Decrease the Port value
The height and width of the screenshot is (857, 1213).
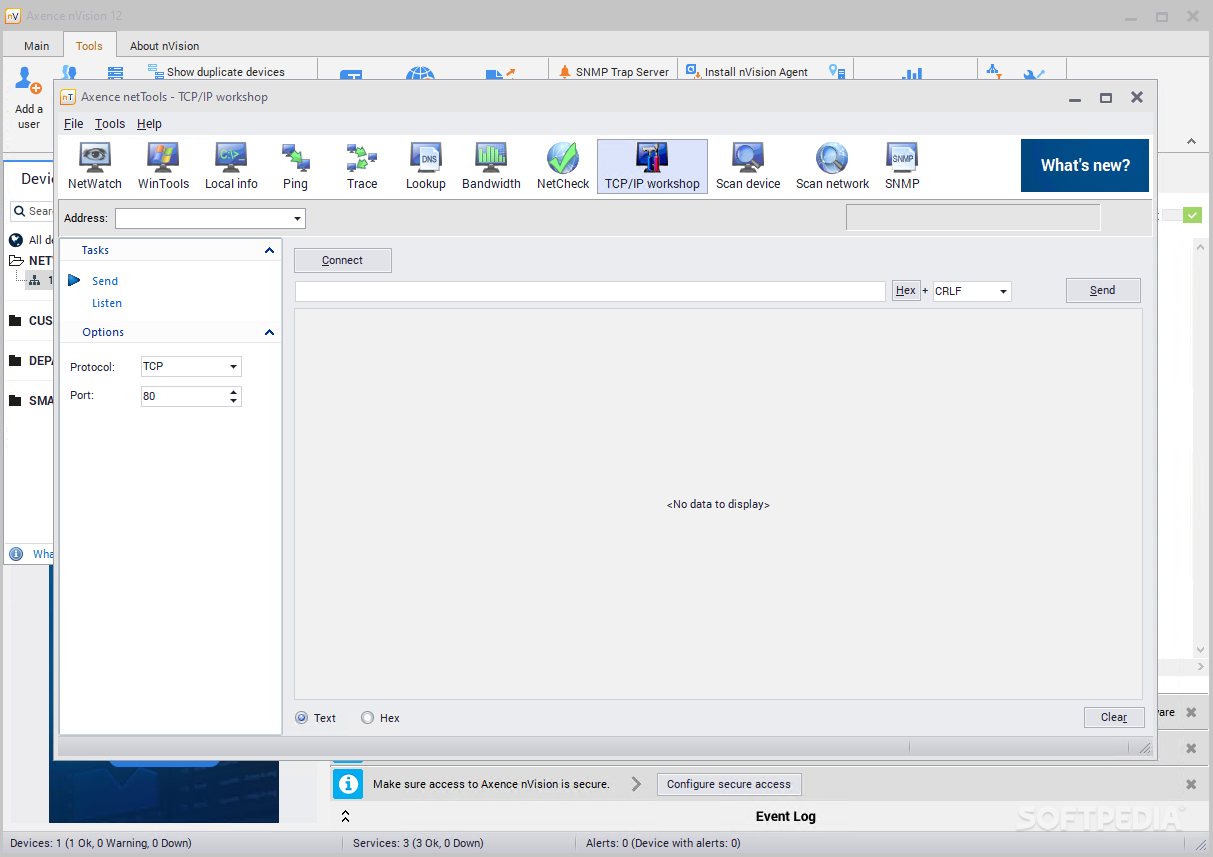234,401
